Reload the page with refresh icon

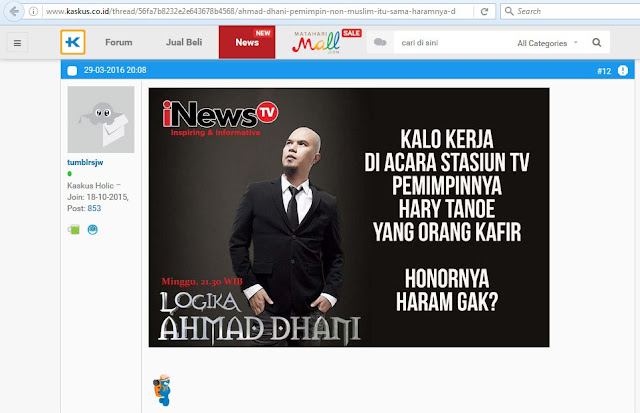[484, 11]
